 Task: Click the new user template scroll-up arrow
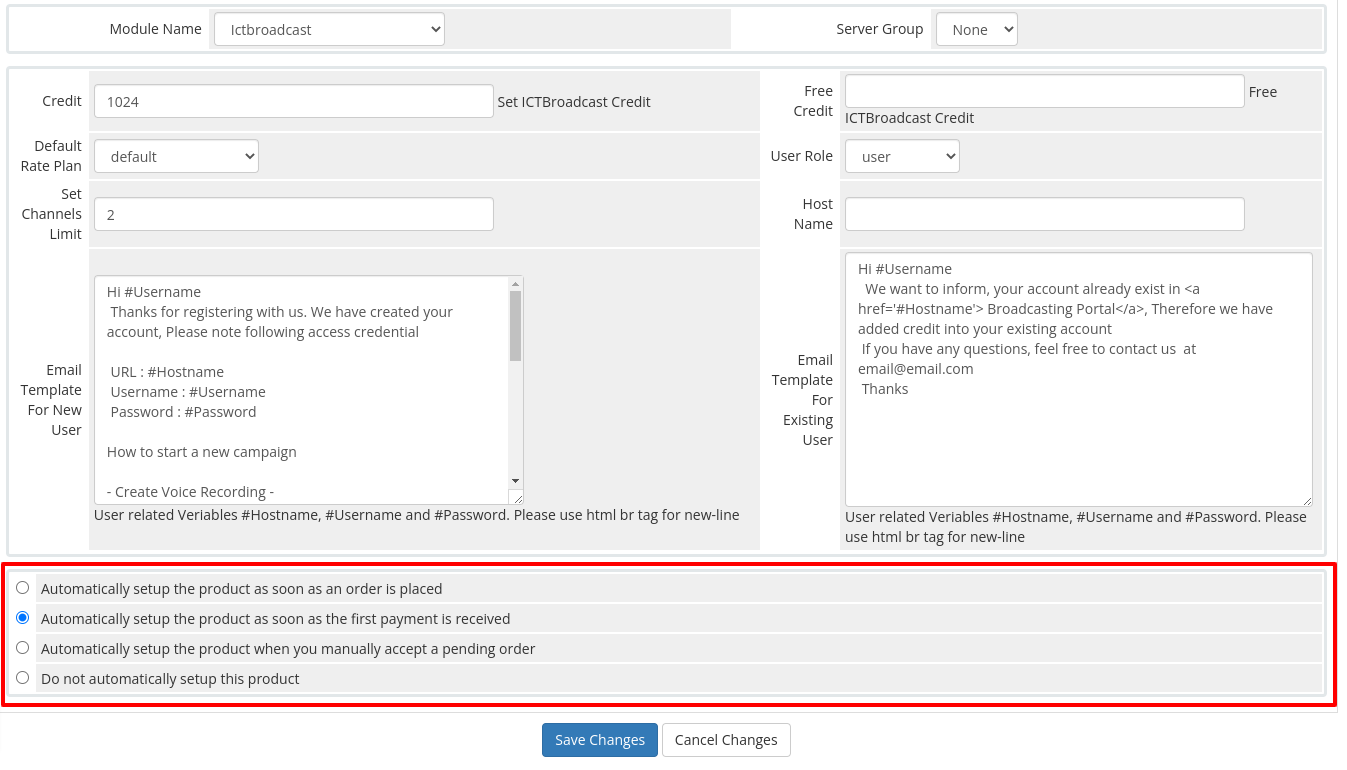coord(516,284)
